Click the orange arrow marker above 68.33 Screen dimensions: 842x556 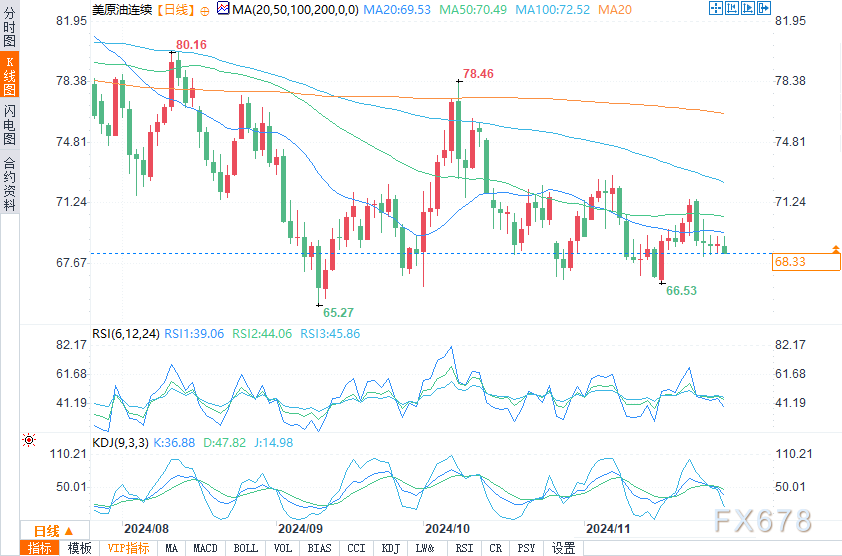click(x=835, y=247)
